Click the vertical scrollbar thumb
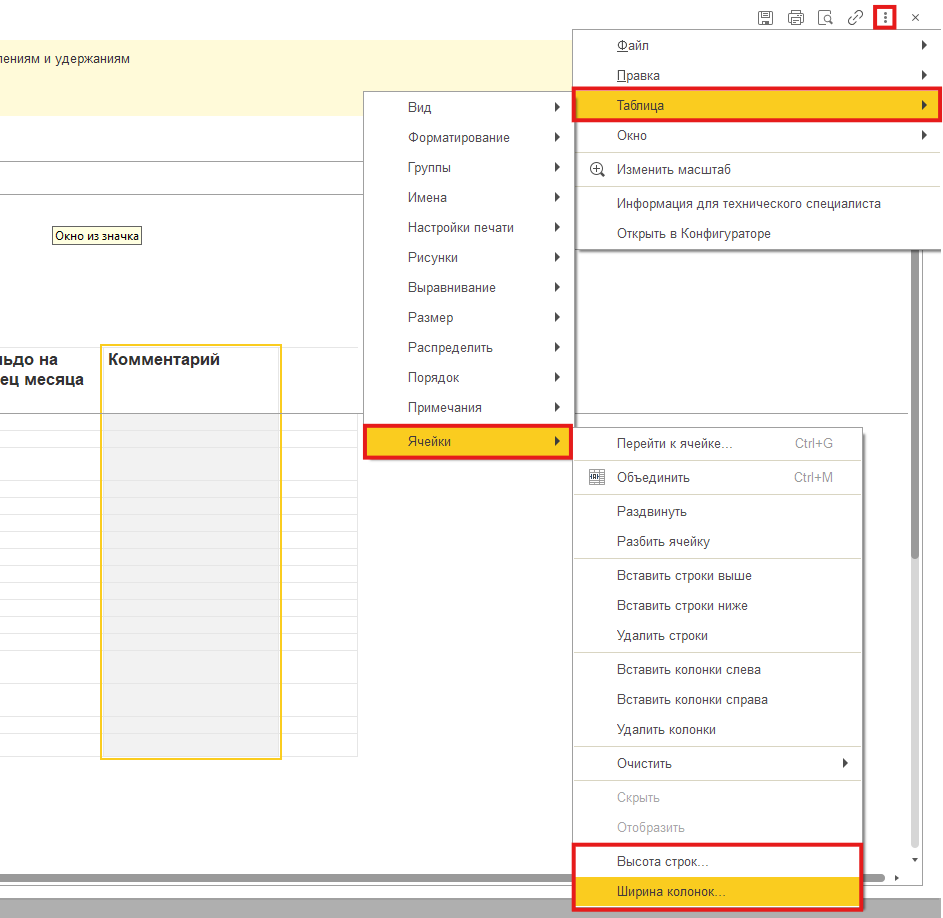The image size is (943, 918). pyautogui.click(x=915, y=404)
